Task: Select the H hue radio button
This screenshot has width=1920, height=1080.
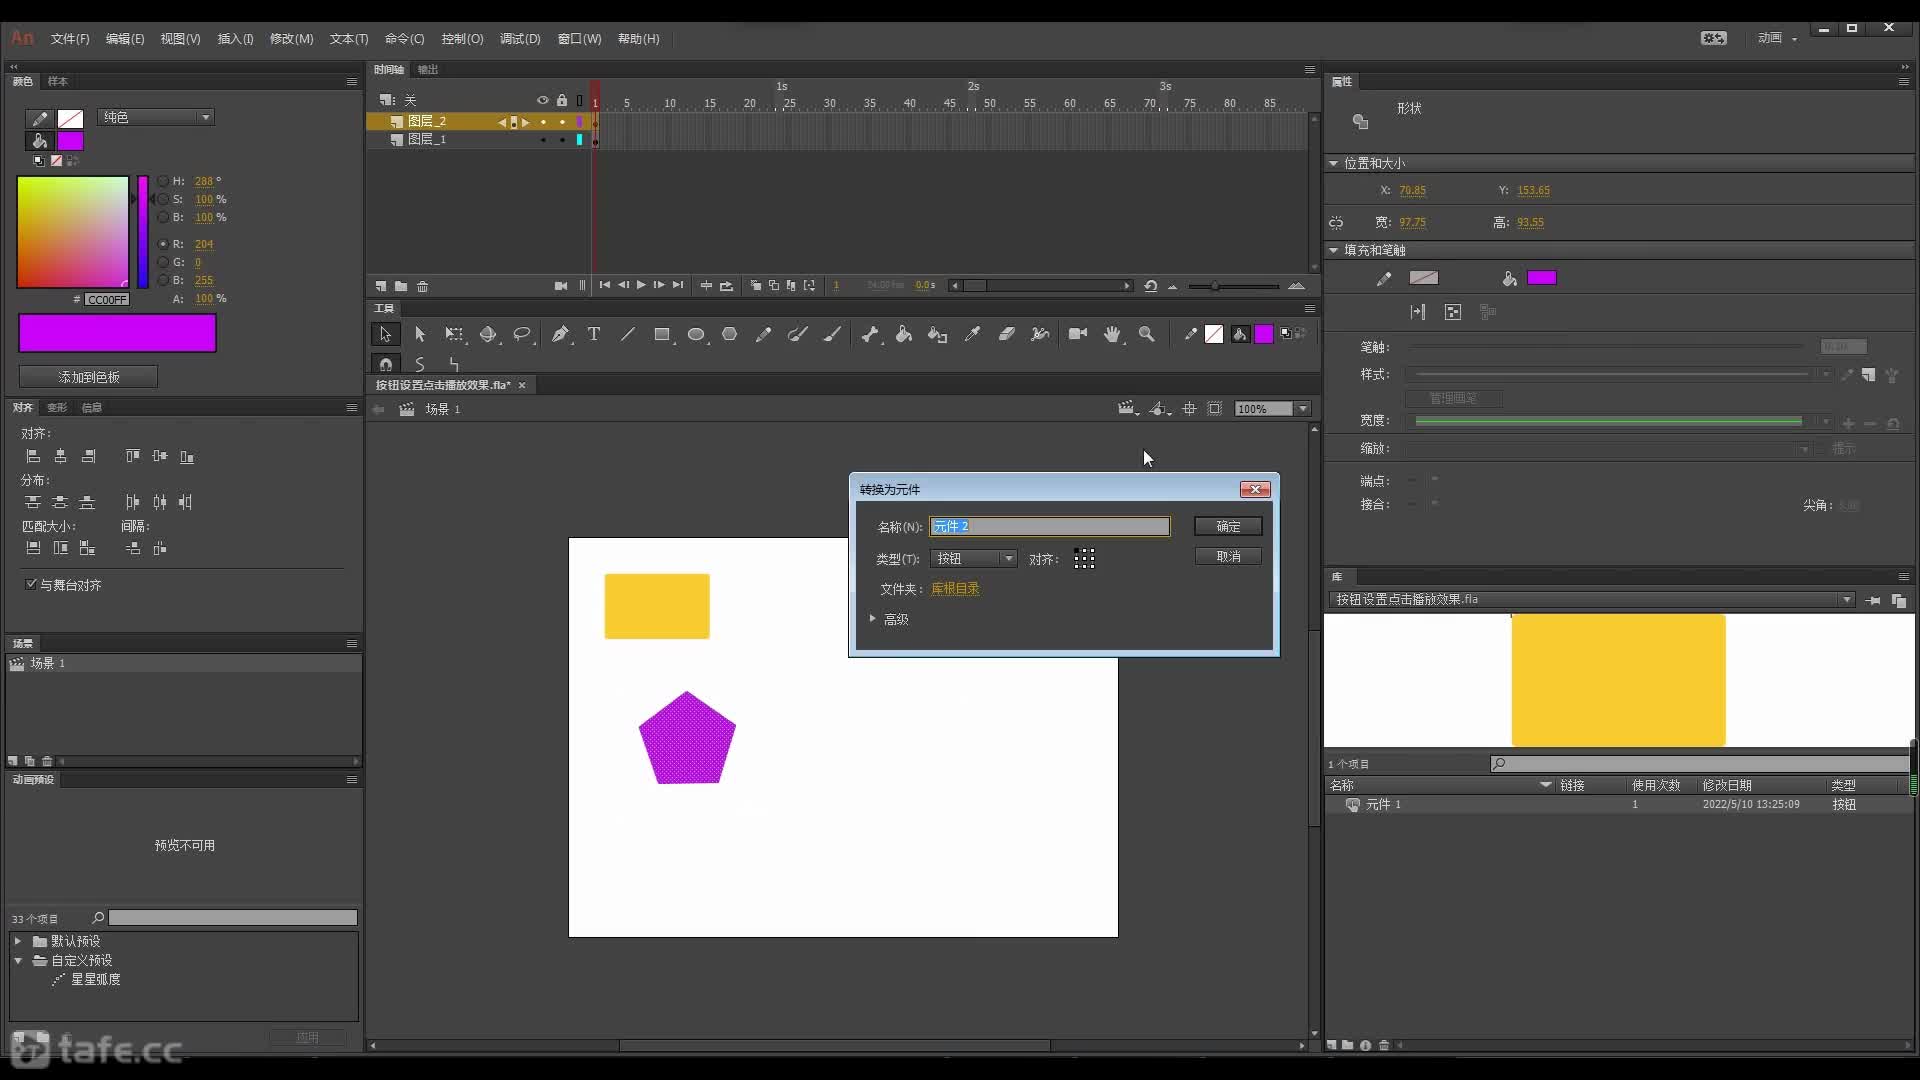Action: 163,181
